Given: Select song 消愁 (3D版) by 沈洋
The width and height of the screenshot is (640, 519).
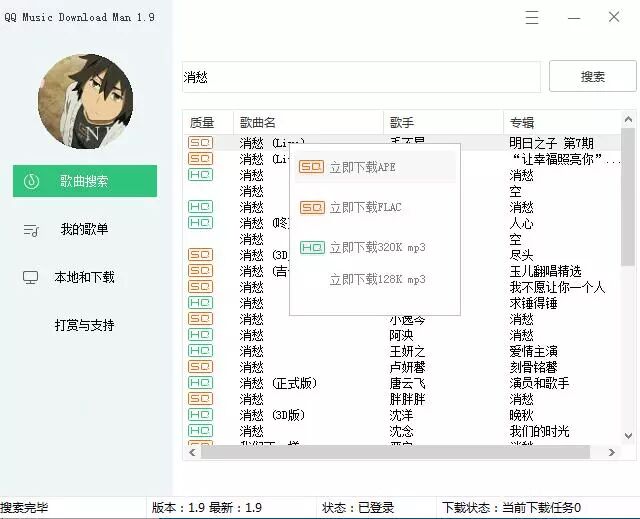Looking at the screenshot, I should point(272,415).
